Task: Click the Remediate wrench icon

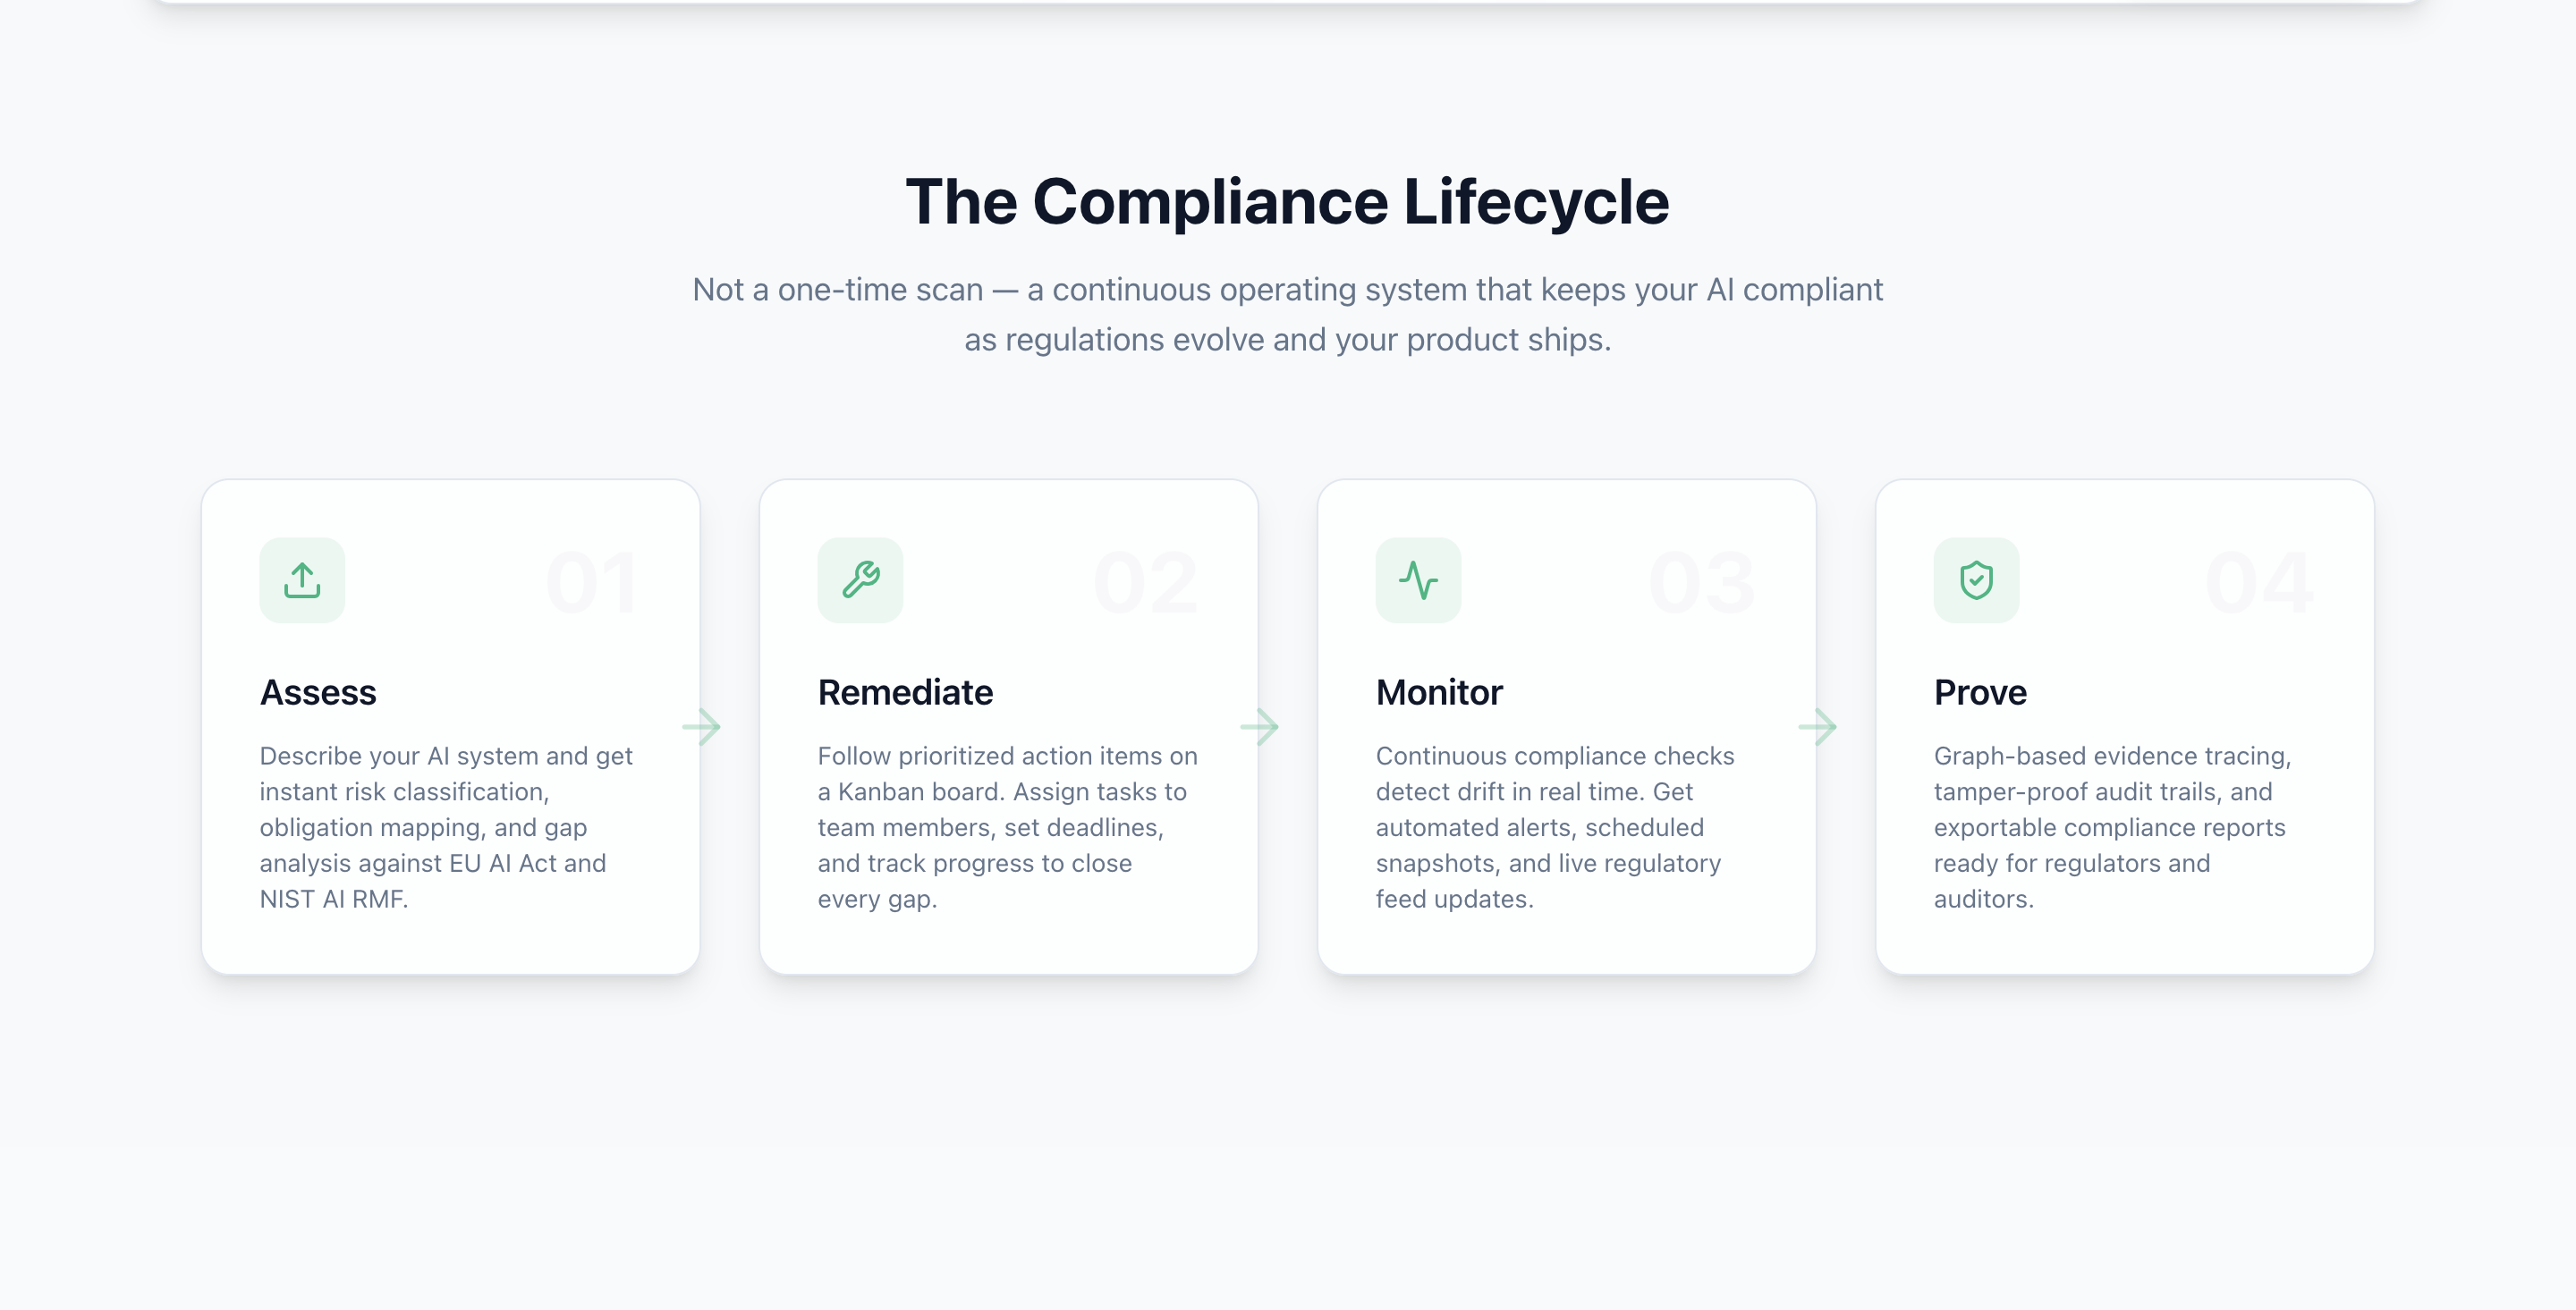Action: point(860,580)
